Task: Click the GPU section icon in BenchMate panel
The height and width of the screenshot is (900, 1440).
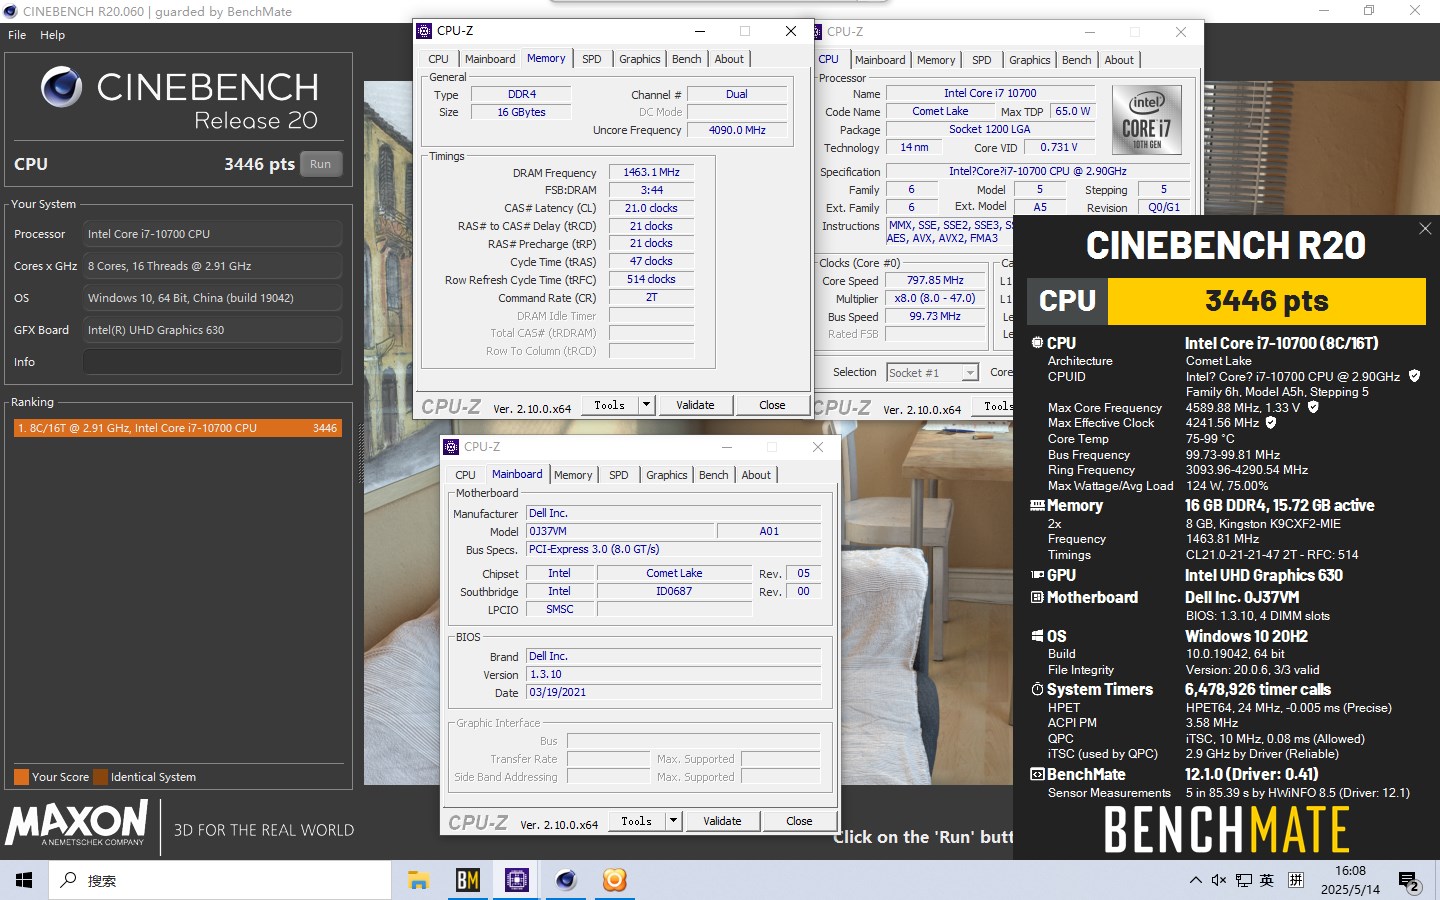Action: pyautogui.click(x=1037, y=575)
